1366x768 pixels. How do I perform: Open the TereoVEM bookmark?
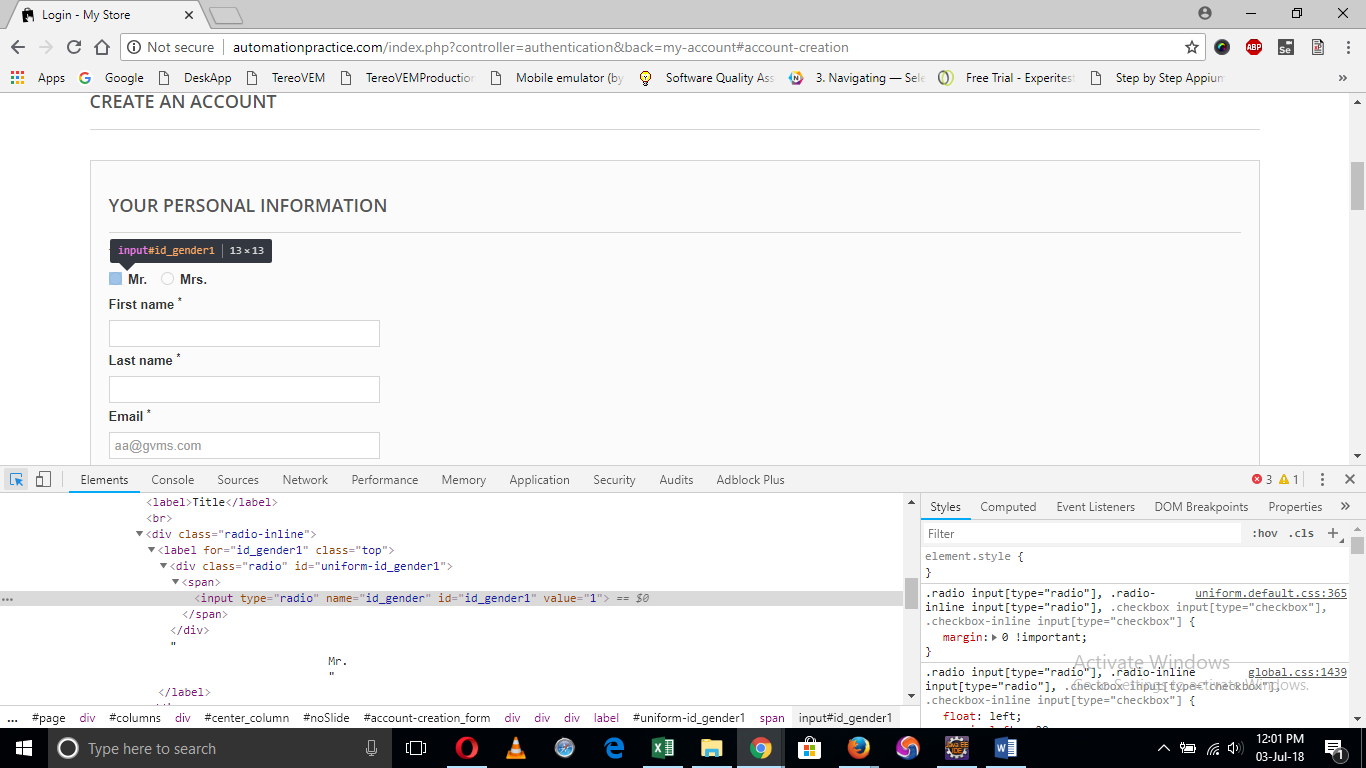[x=285, y=78]
